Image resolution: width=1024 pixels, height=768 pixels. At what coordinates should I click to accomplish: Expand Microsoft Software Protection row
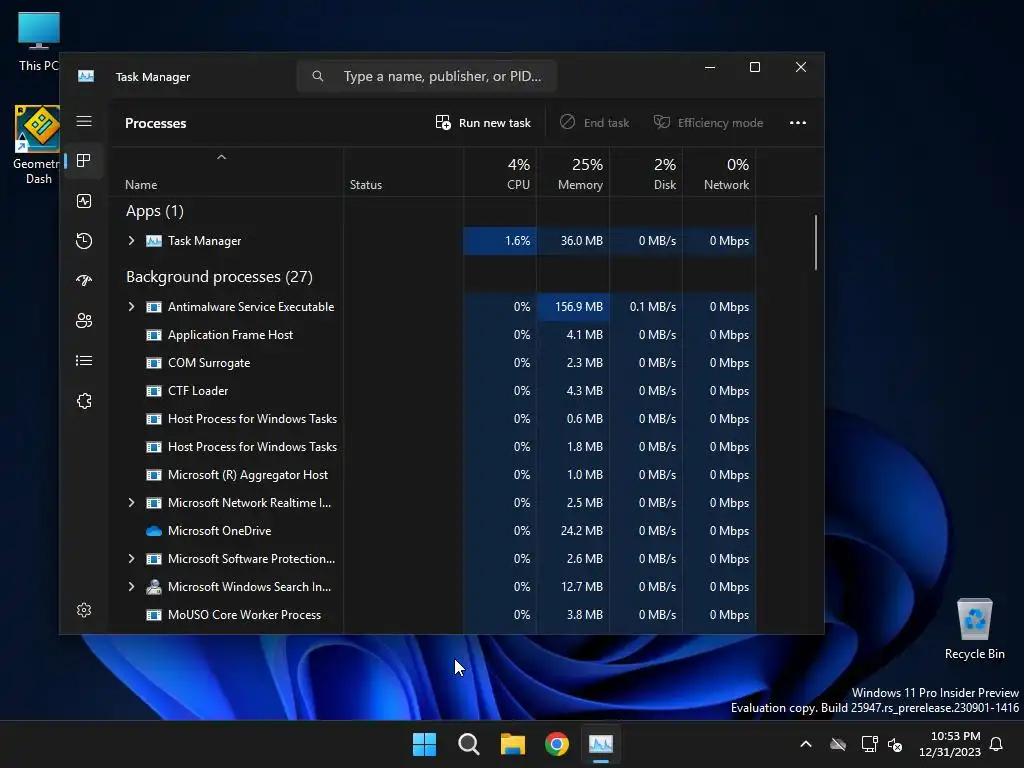(x=131, y=559)
